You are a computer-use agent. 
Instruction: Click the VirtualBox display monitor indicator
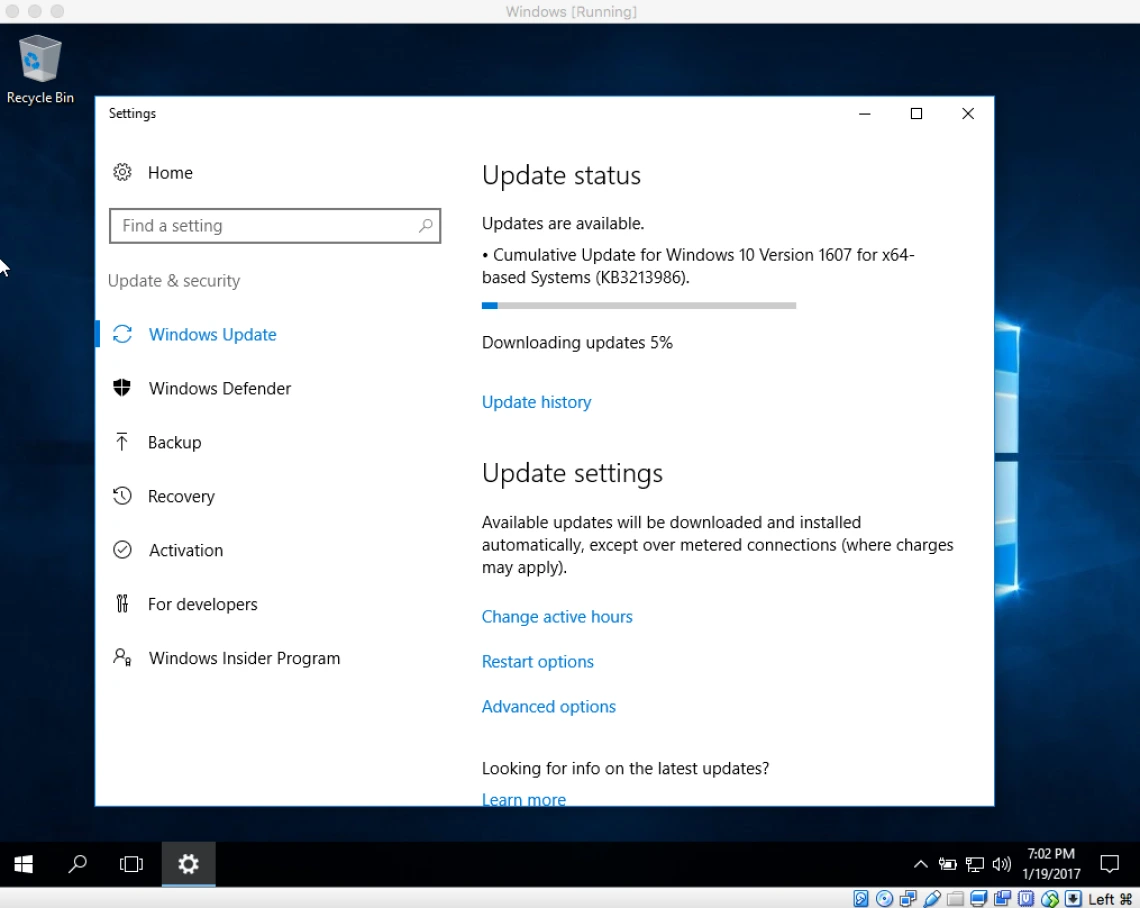tap(979, 899)
